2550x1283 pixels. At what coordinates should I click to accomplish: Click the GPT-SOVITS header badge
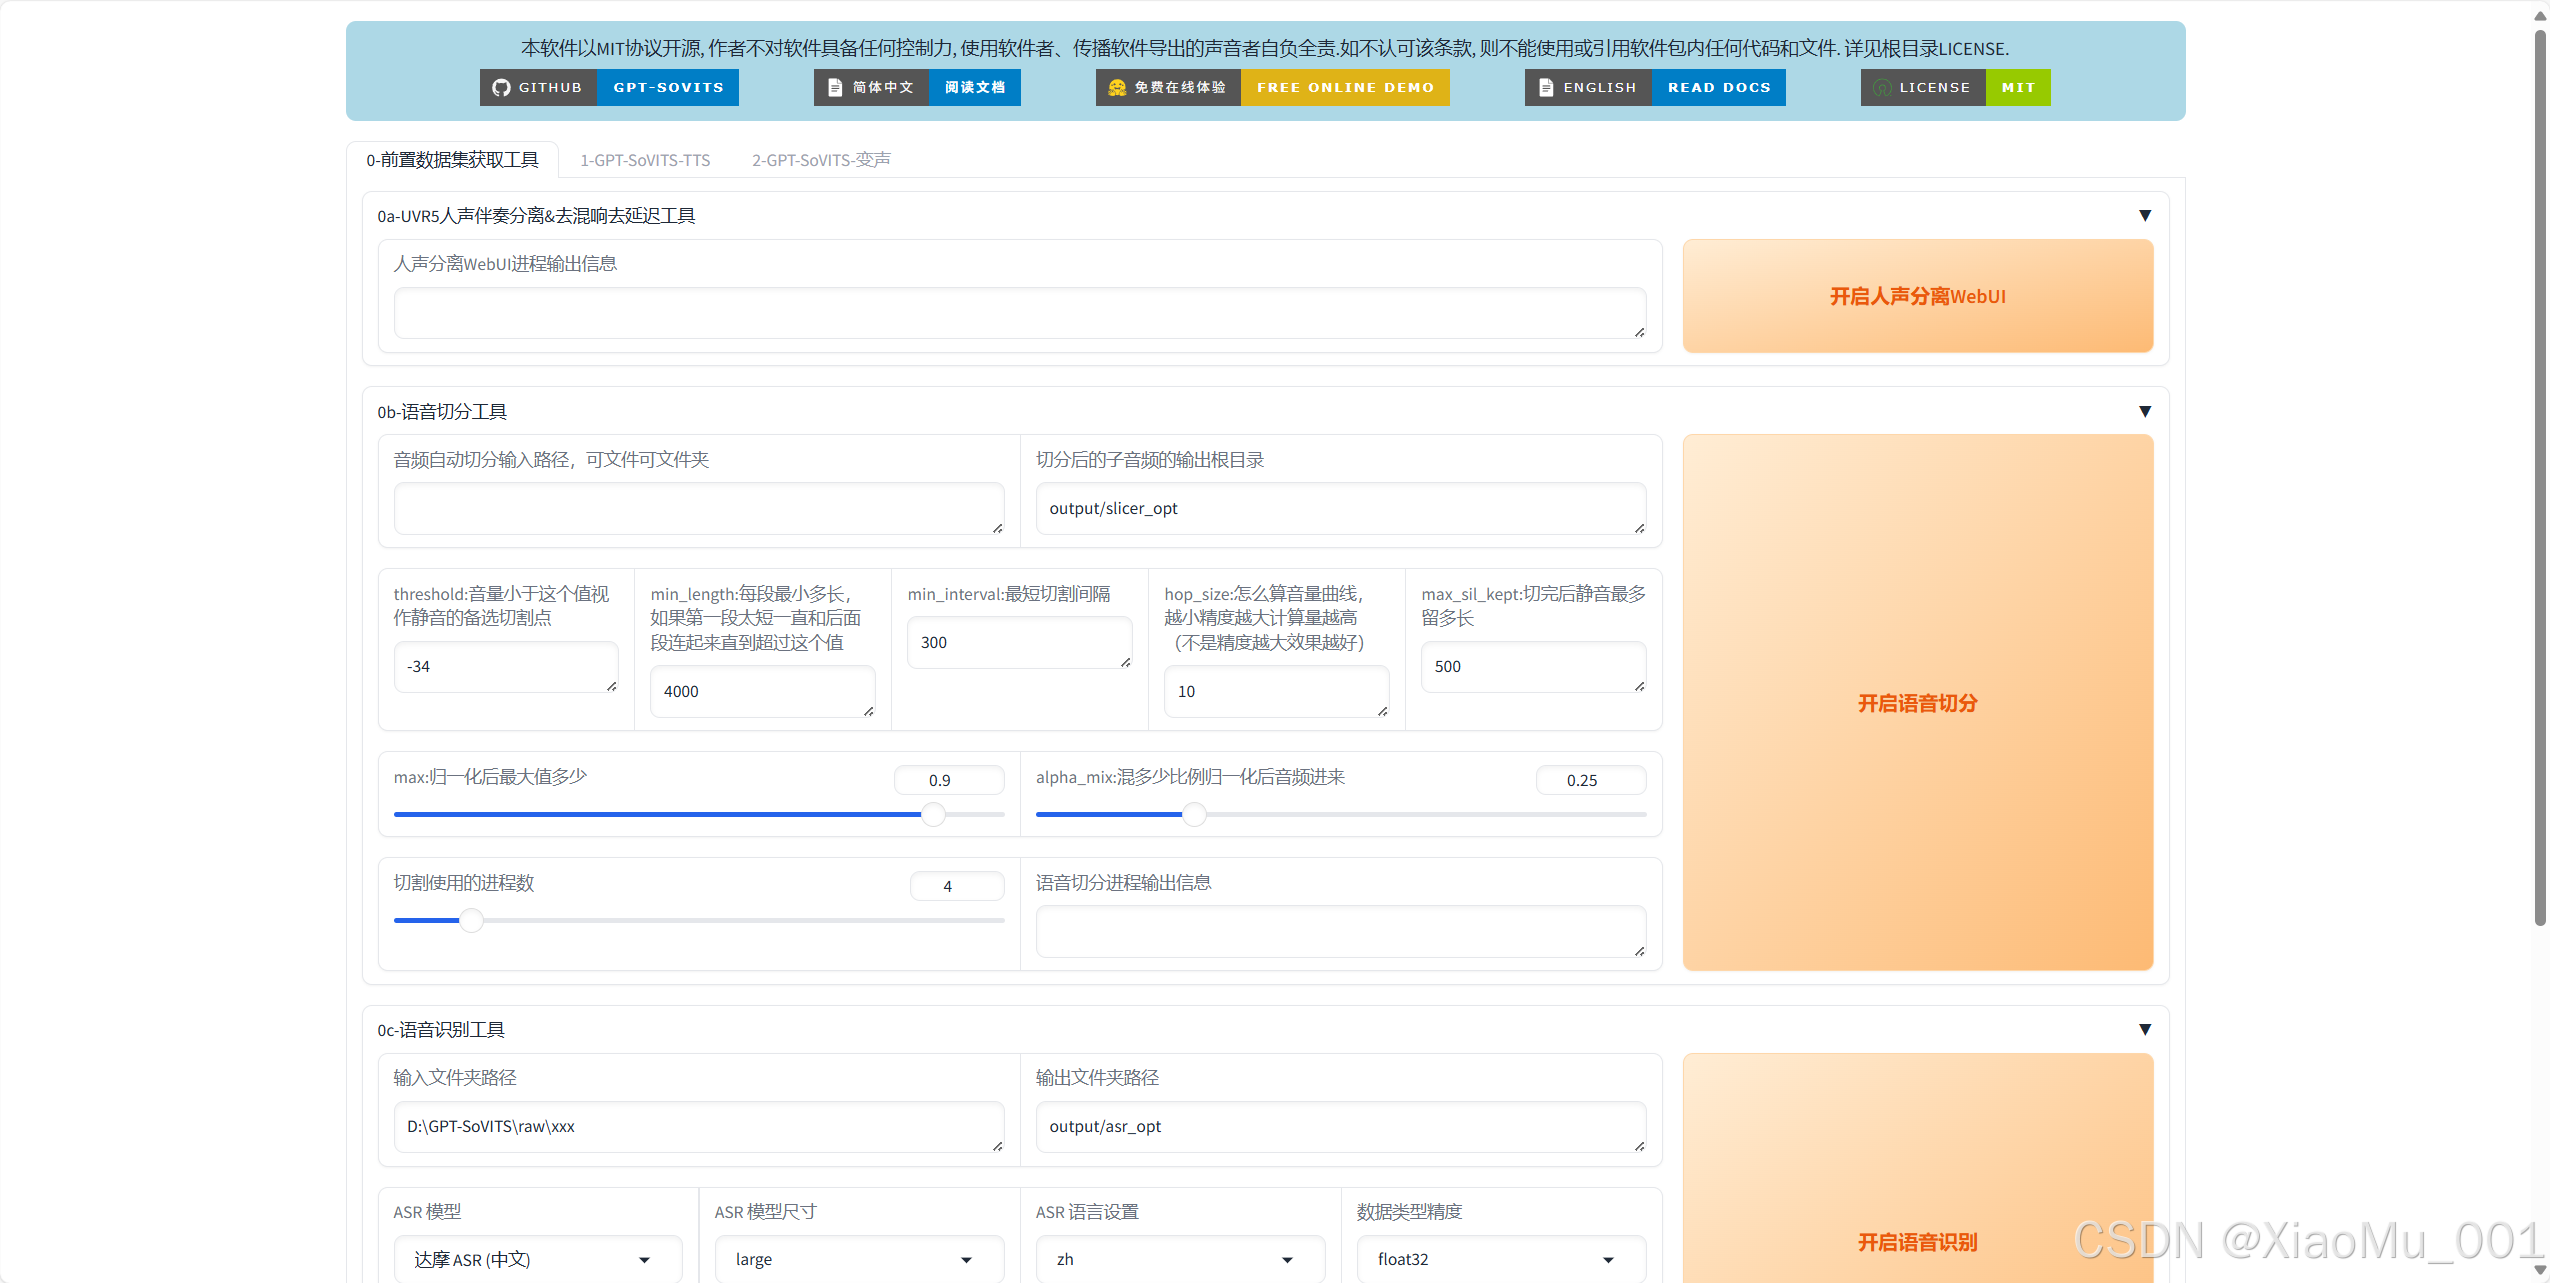[668, 87]
